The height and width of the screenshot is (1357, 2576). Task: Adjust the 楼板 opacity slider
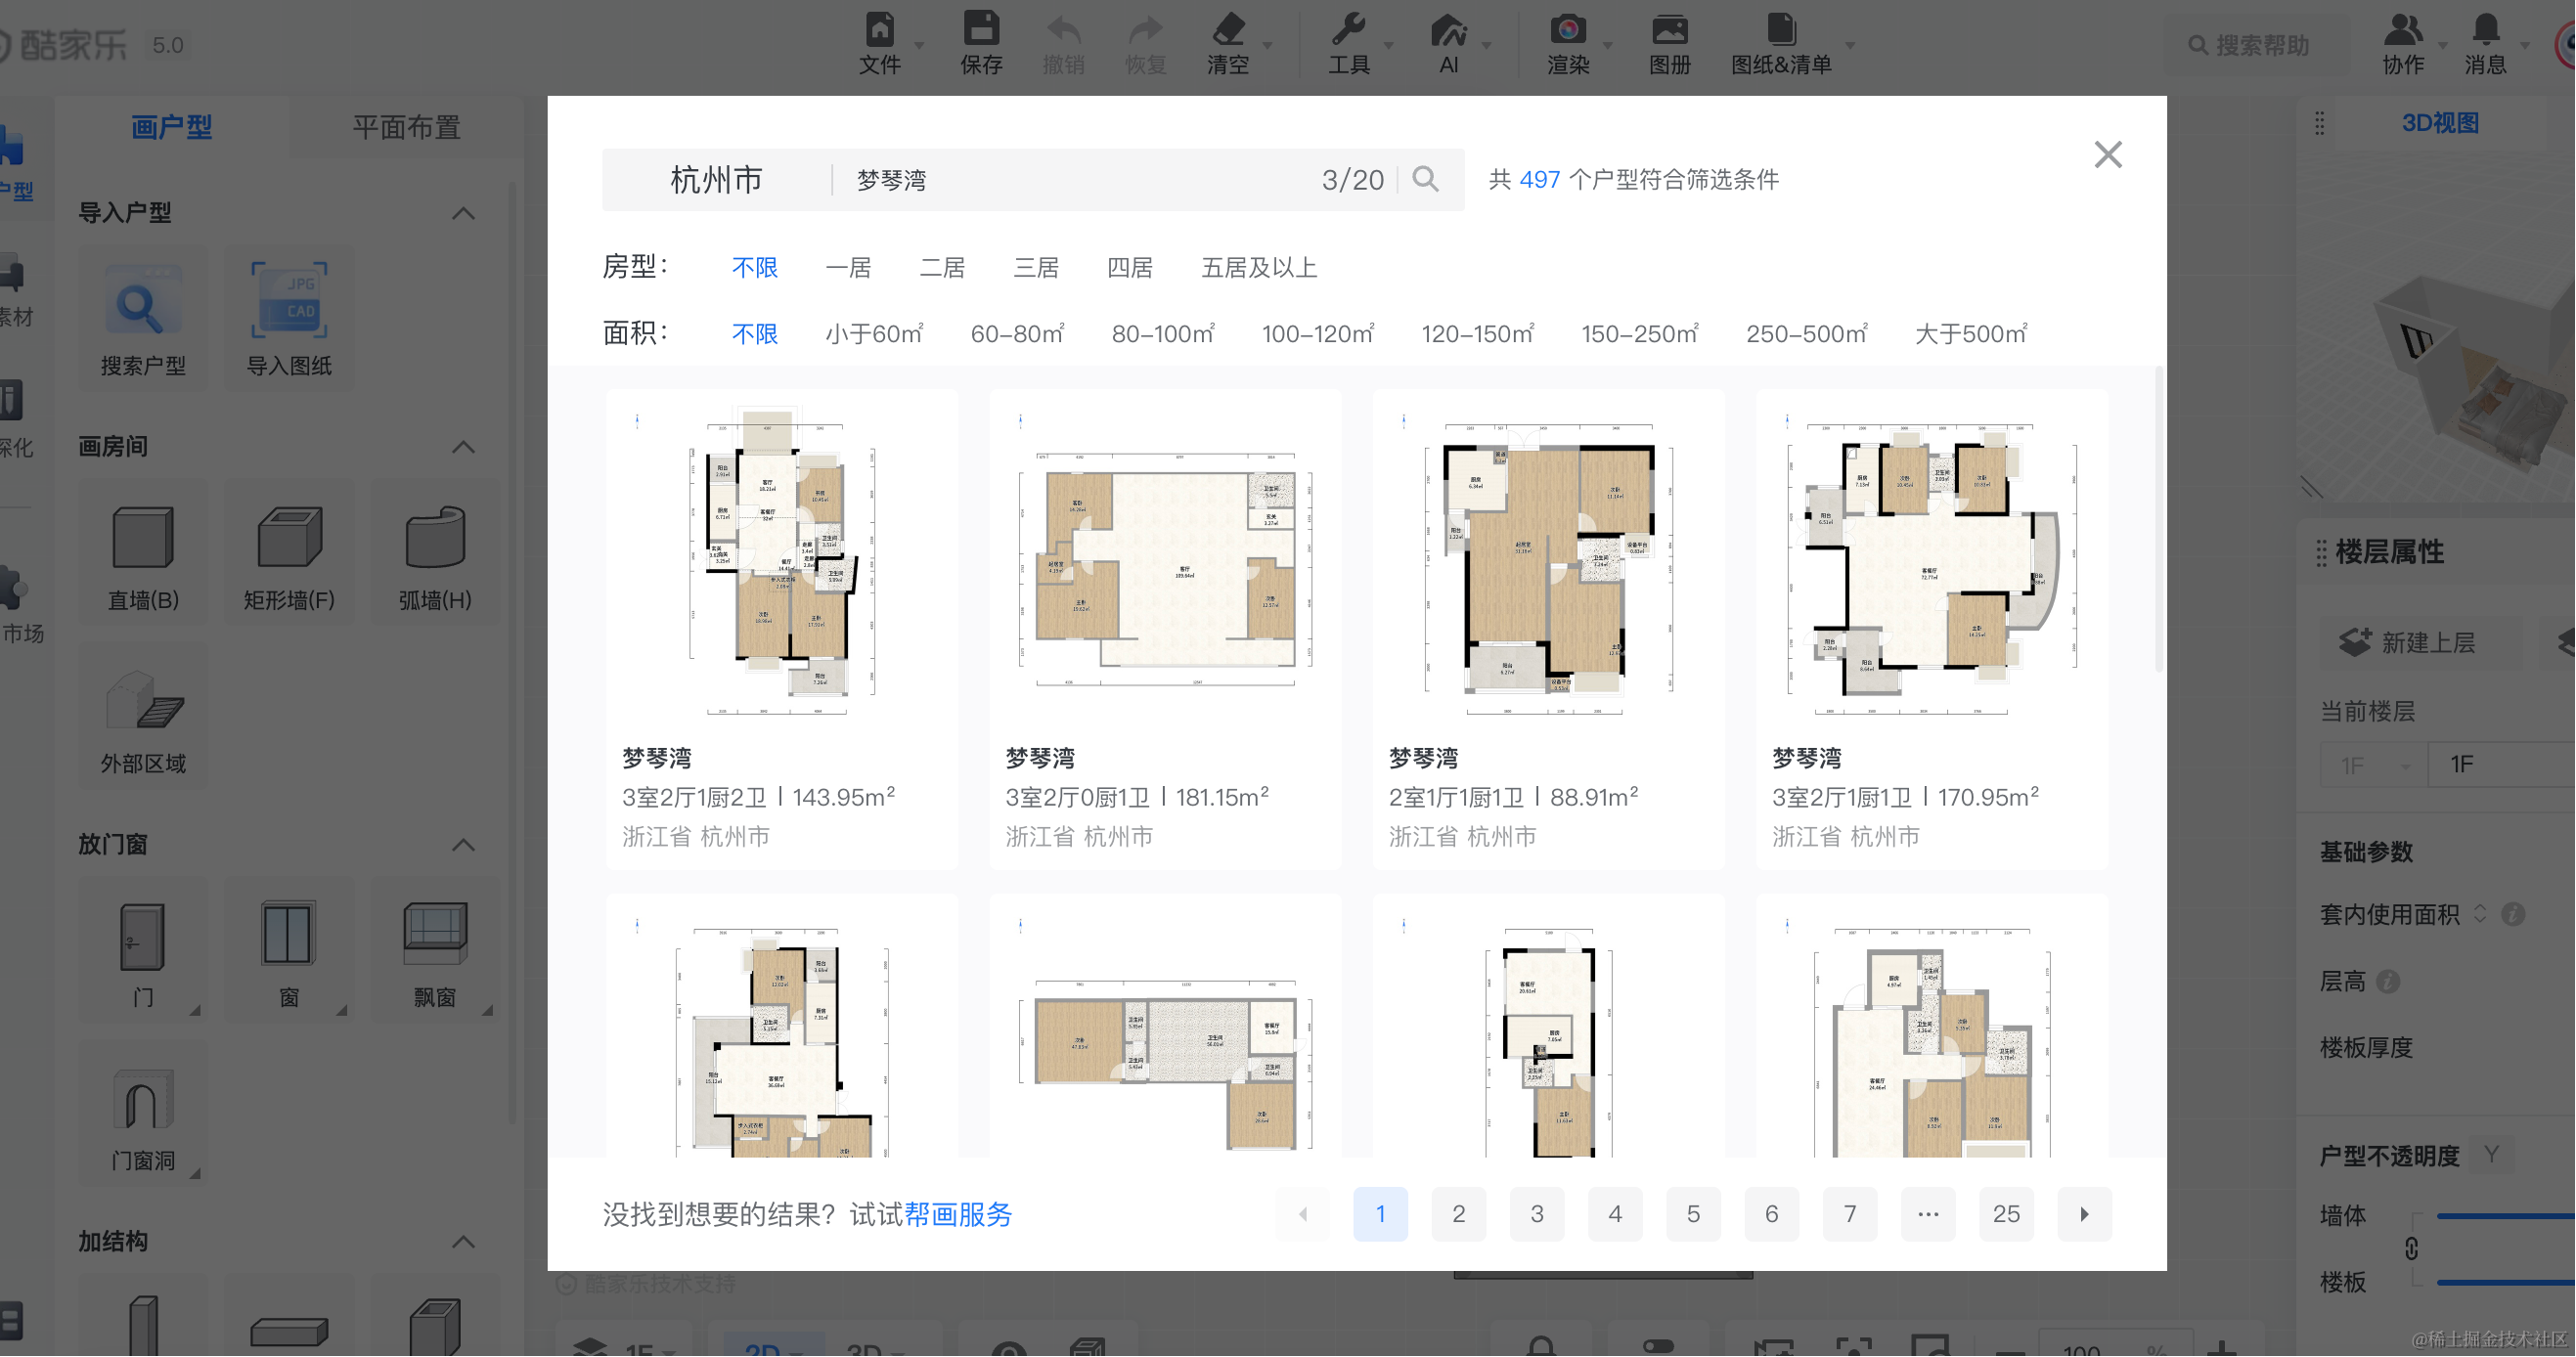point(2505,1281)
